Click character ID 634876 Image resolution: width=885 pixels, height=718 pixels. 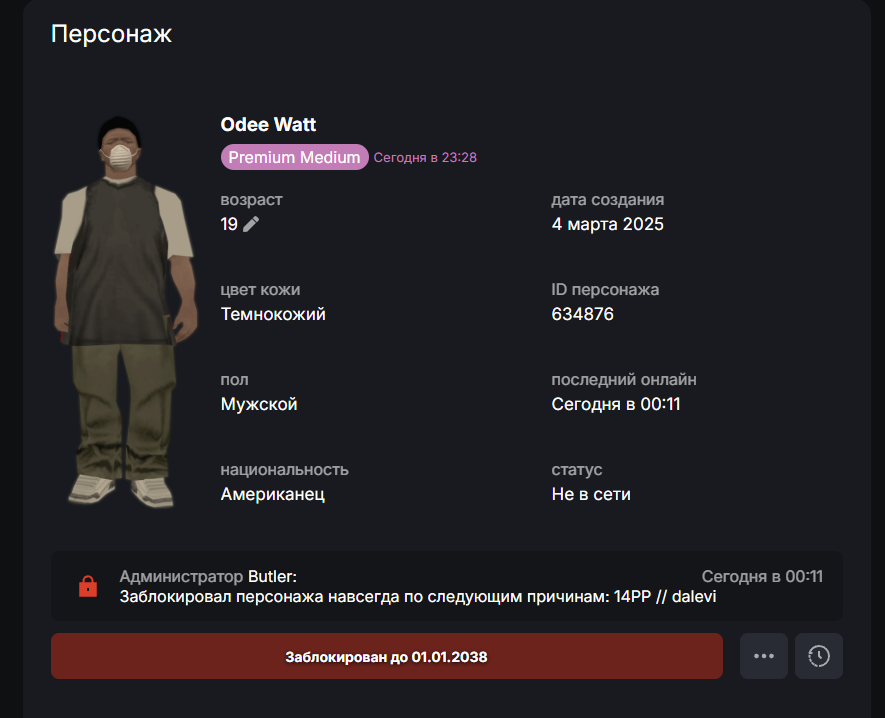coord(582,314)
